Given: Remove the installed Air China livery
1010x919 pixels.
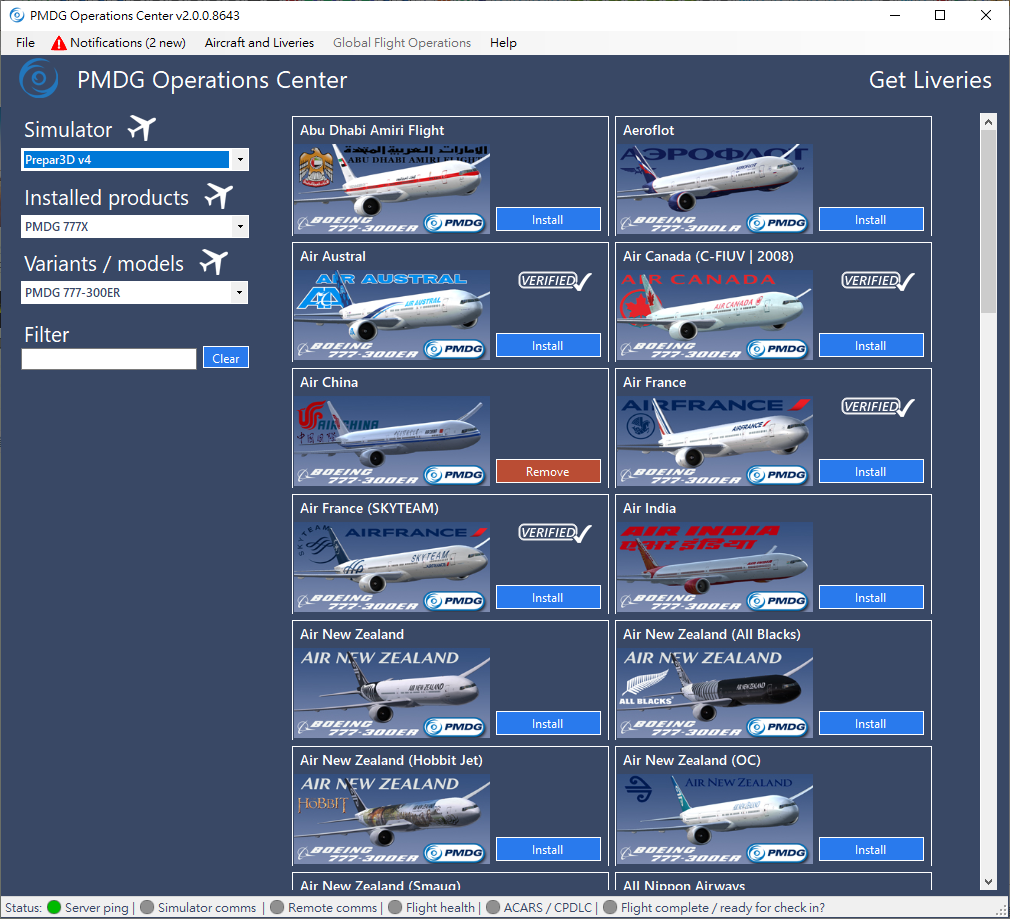Looking at the screenshot, I should tap(548, 472).
